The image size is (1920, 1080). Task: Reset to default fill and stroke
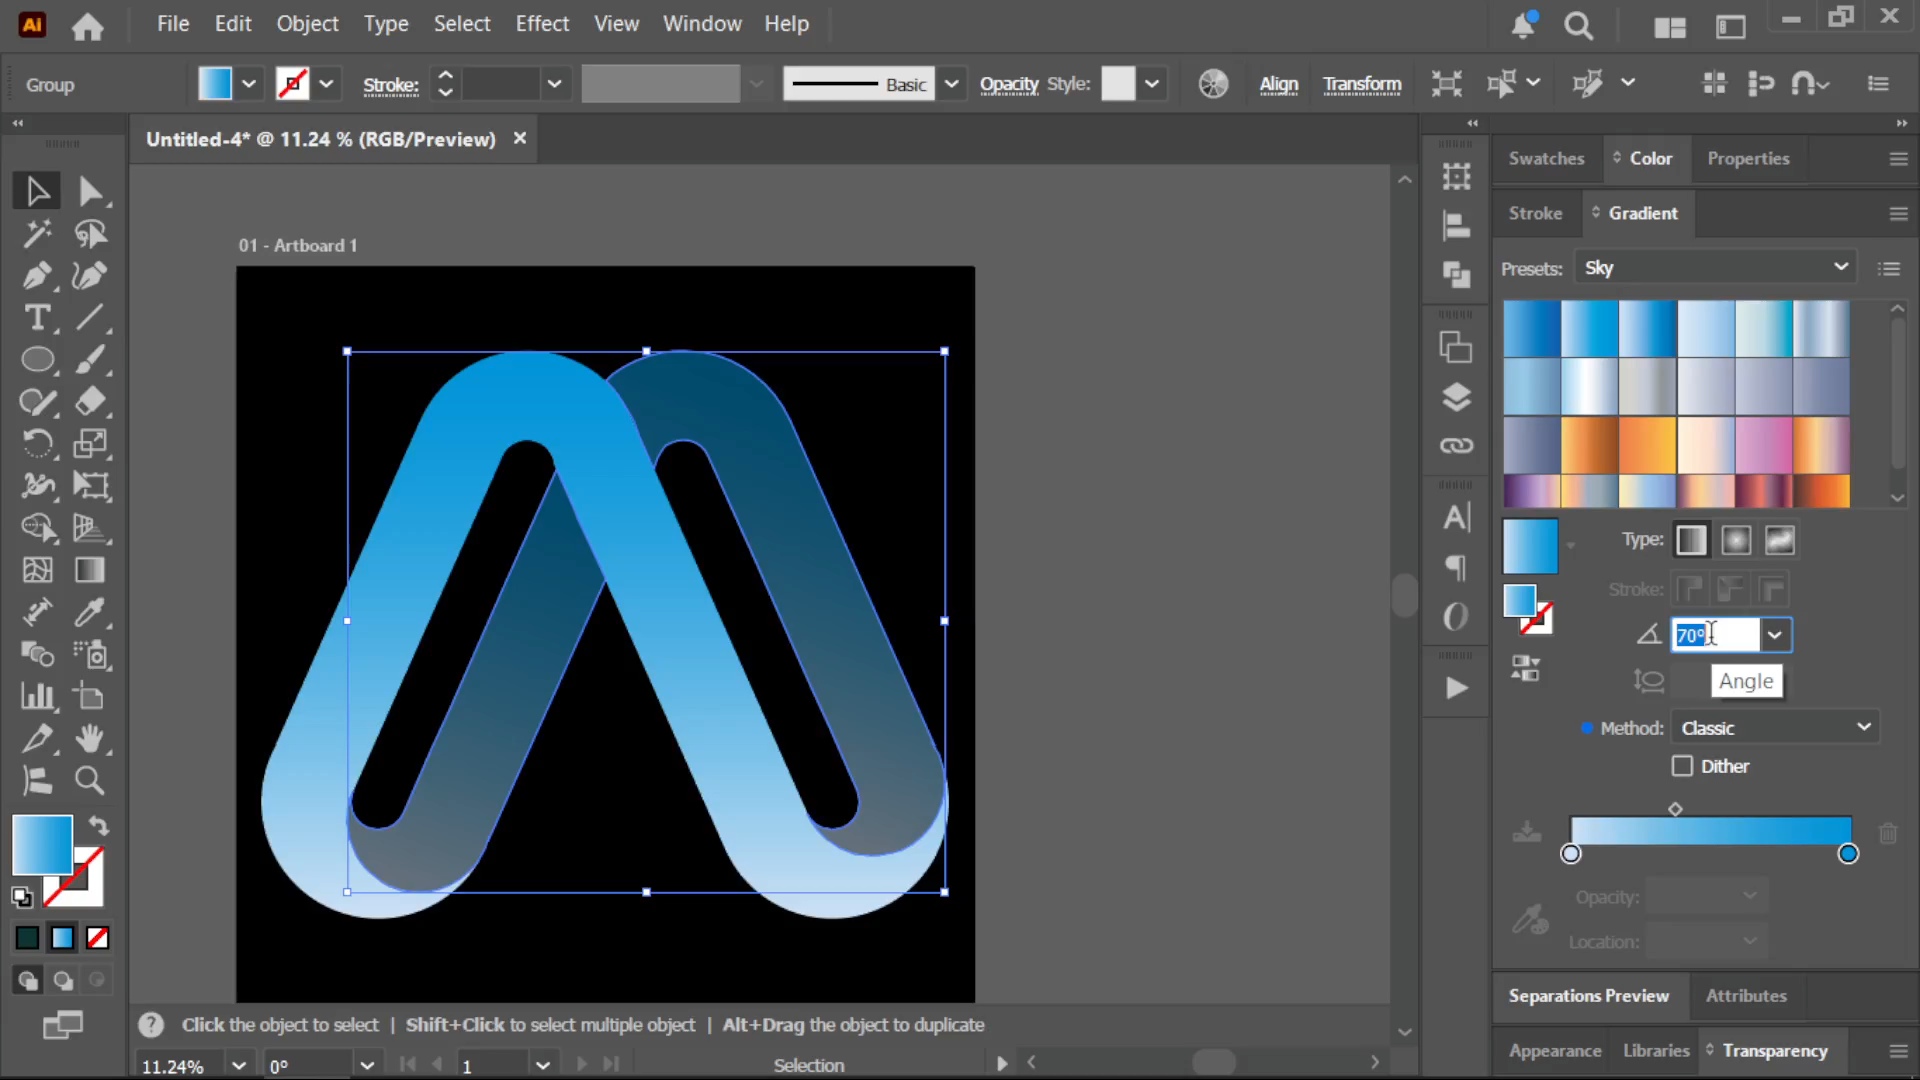pos(22,897)
